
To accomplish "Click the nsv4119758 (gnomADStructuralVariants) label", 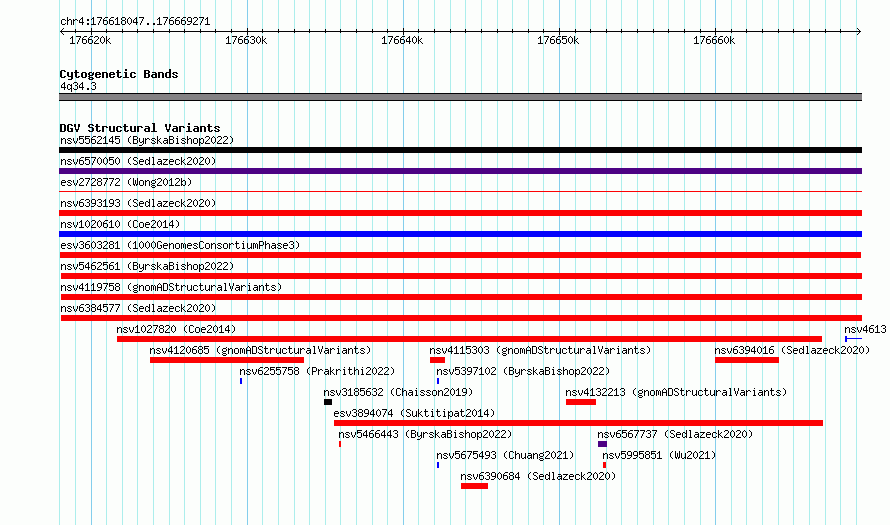I will 171,287.
